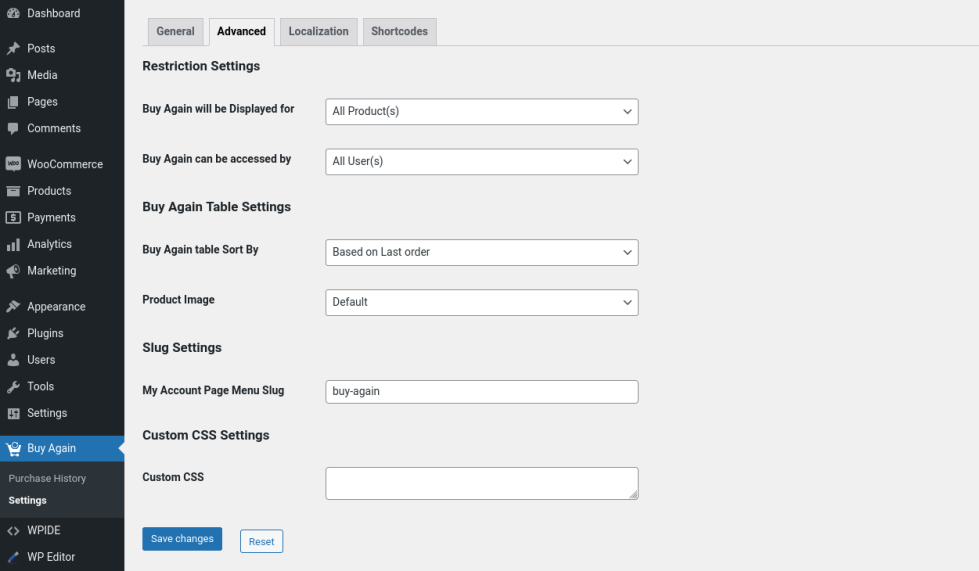Open Marketing via megaphone icon

(x=13, y=271)
